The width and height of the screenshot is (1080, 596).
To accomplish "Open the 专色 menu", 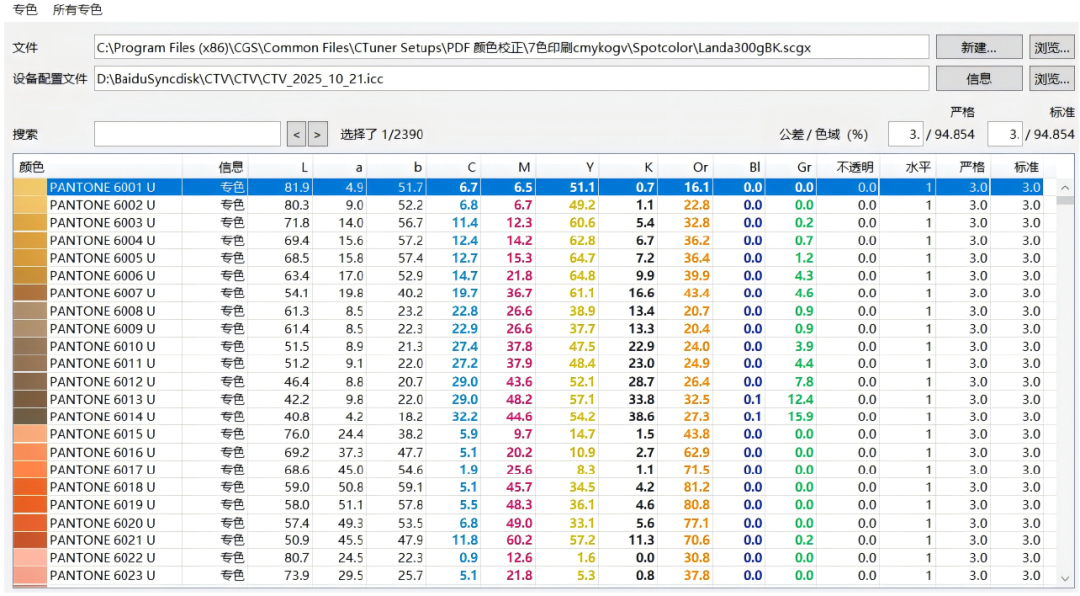I will click(24, 10).
